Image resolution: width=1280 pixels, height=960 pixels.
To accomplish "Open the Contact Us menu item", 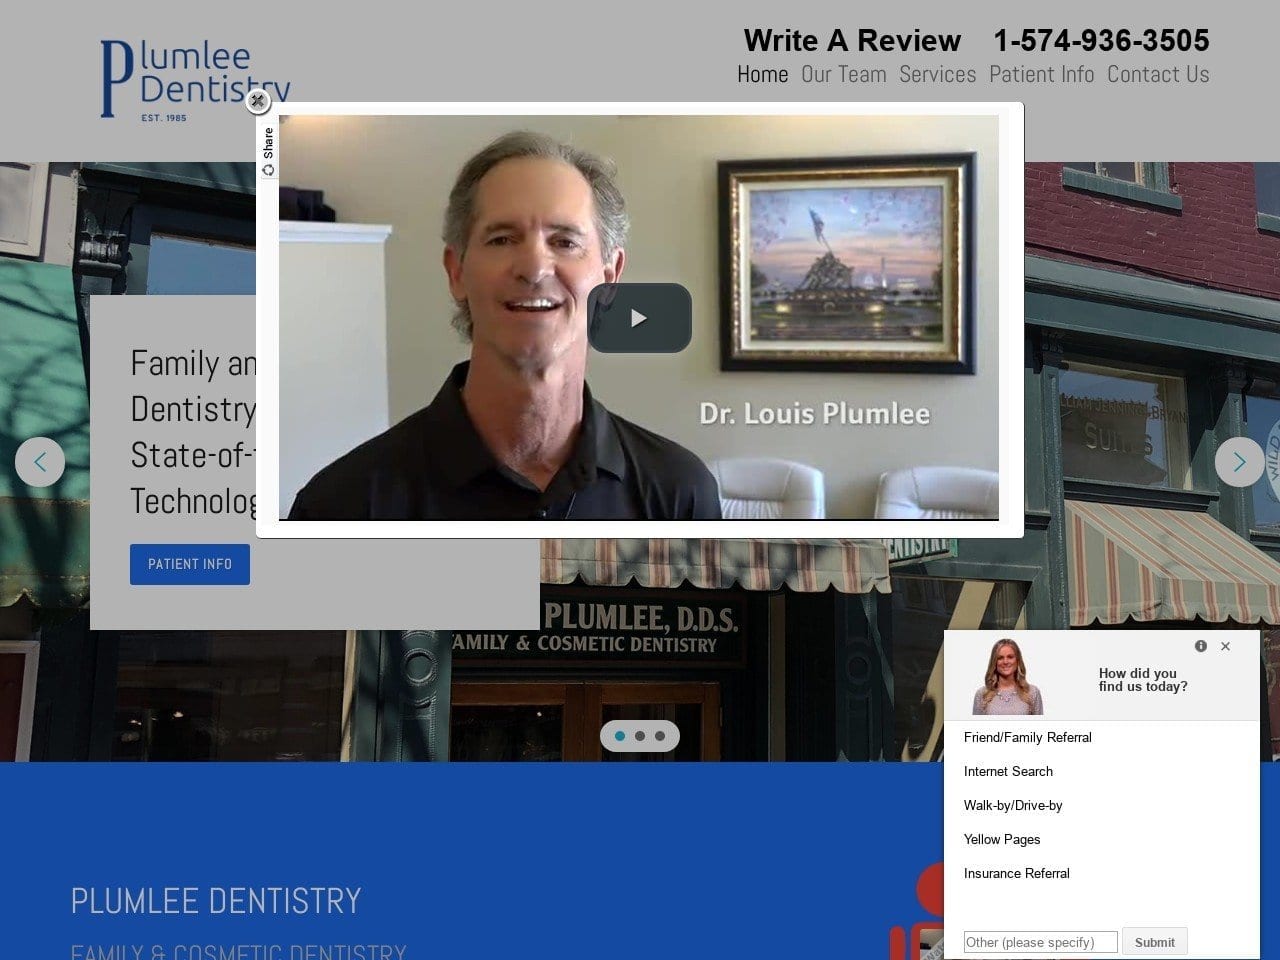I will pos(1158,74).
